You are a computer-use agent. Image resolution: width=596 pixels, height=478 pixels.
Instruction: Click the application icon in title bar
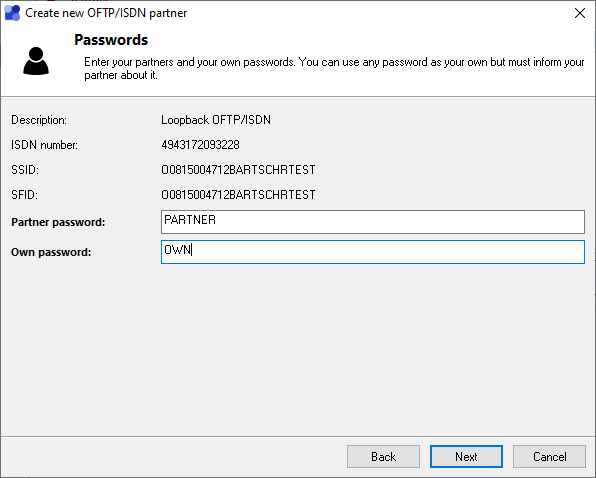pyautogui.click(x=12, y=13)
